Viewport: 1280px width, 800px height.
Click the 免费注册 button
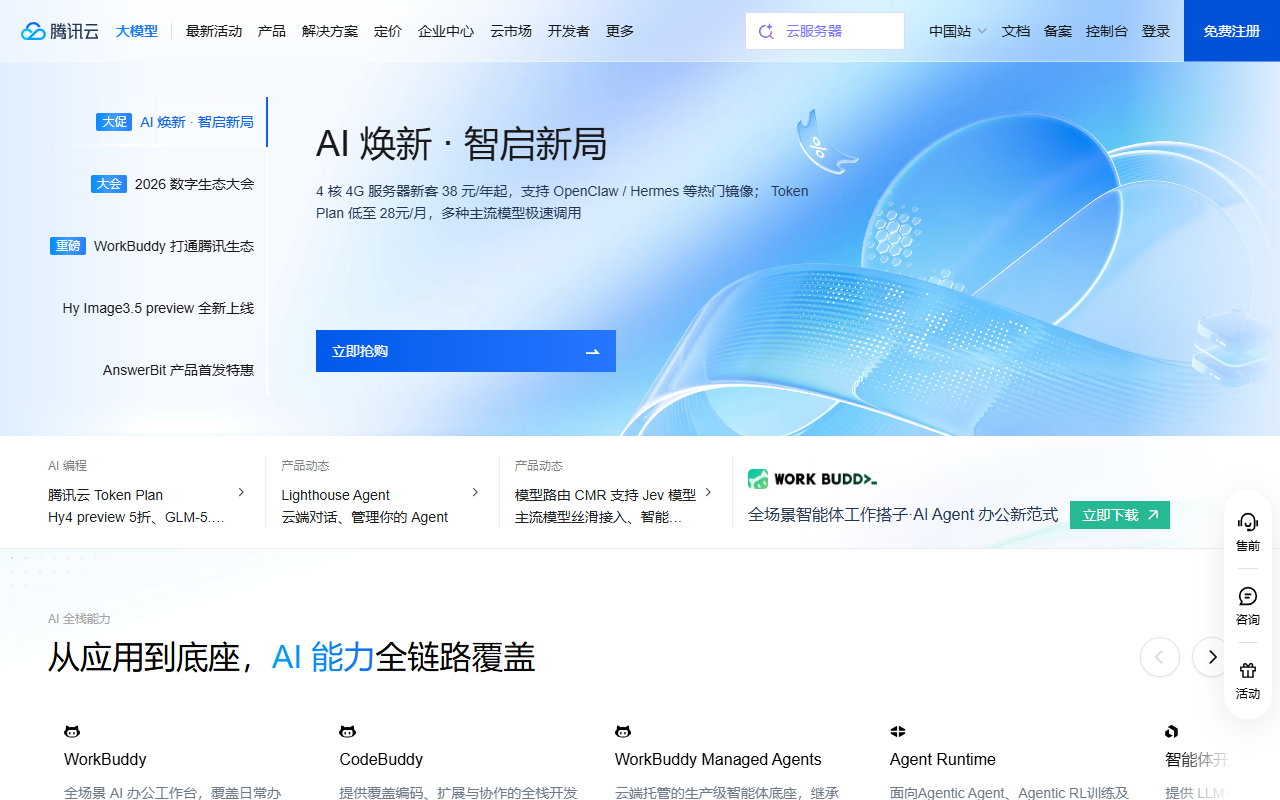click(1232, 31)
